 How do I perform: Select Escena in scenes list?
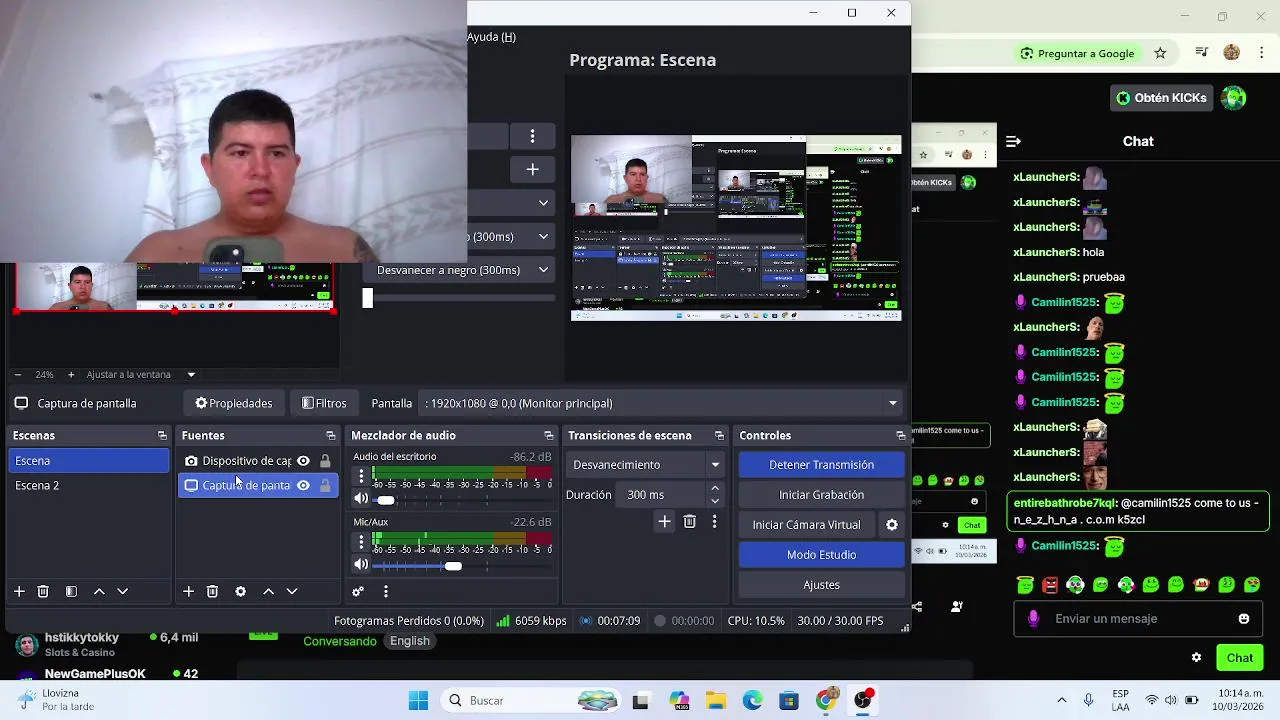tap(89, 461)
